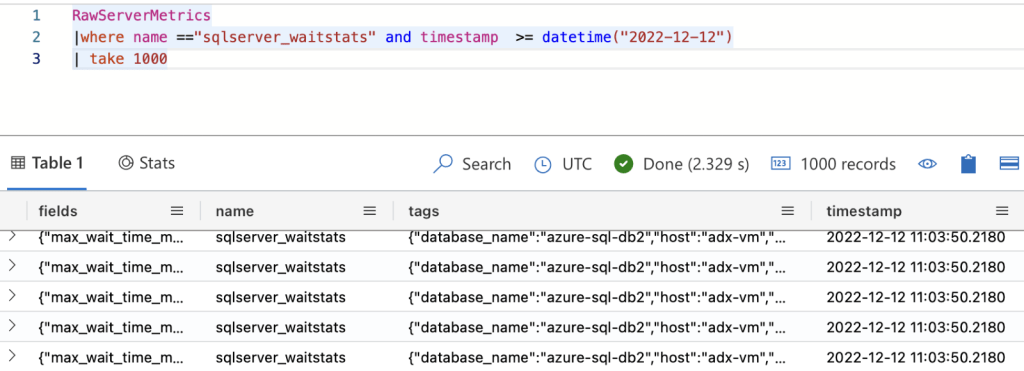Switch to the Stats tab
Screen dimensions: 1024x371
(x=146, y=163)
